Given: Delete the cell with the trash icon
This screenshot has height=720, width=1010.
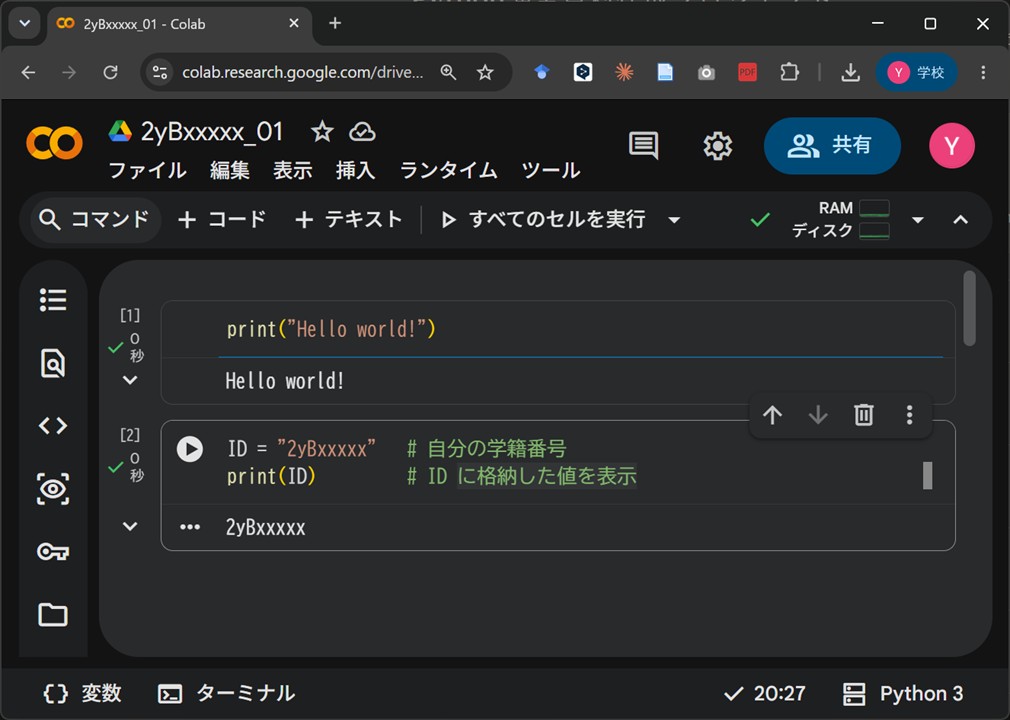Looking at the screenshot, I should coord(864,415).
